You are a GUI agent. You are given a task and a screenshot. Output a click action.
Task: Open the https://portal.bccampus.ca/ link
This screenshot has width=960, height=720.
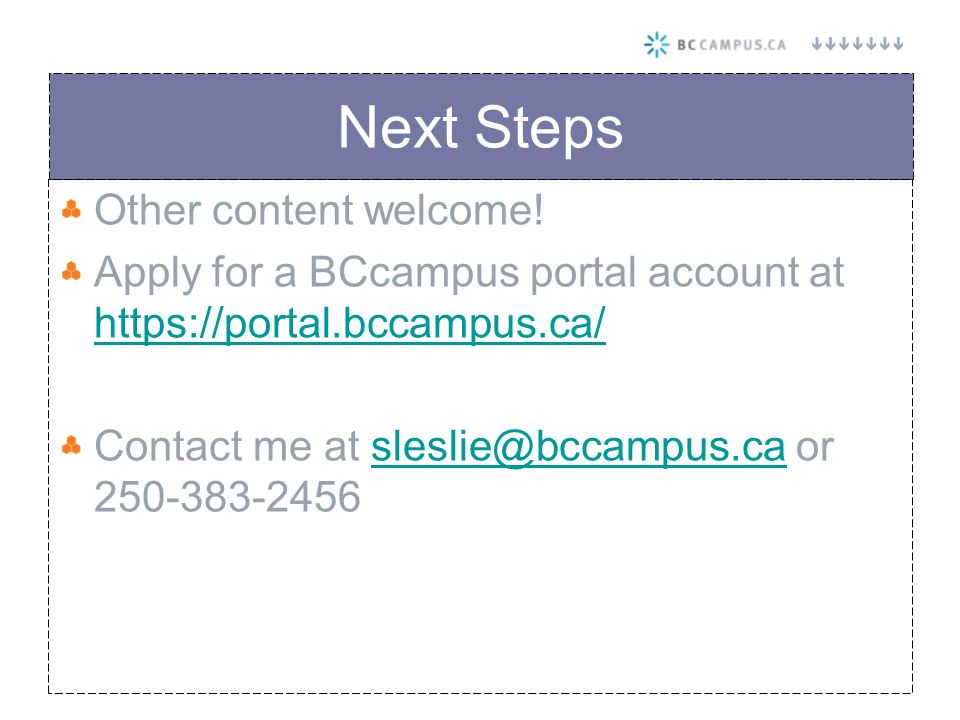350,323
